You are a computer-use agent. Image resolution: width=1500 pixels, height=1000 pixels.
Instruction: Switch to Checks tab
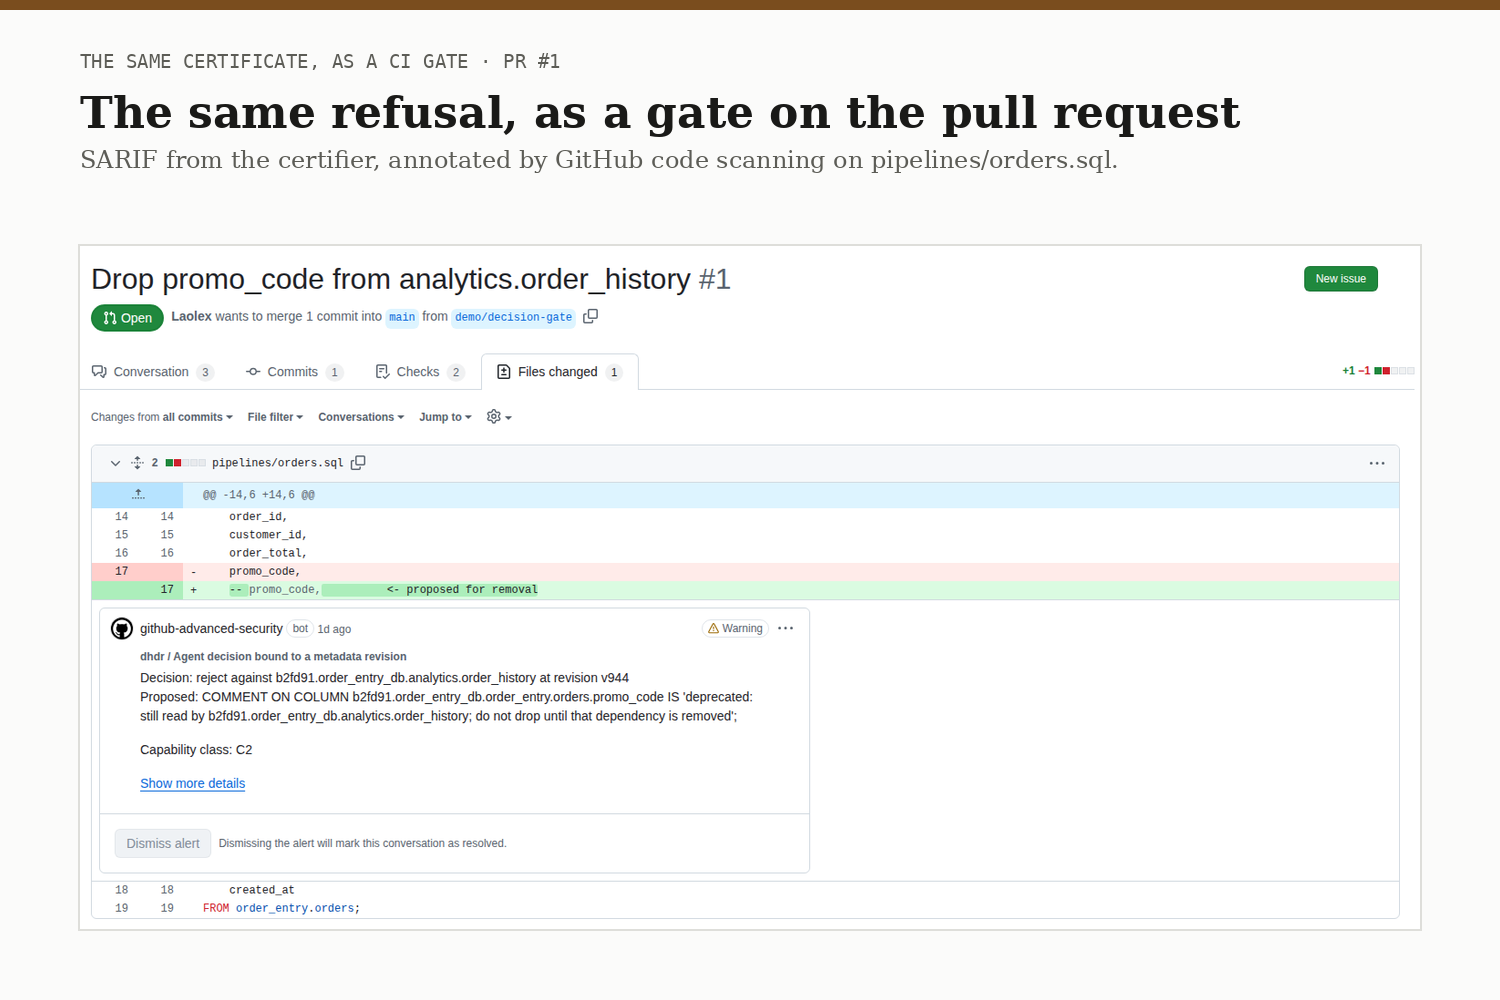click(x=420, y=372)
